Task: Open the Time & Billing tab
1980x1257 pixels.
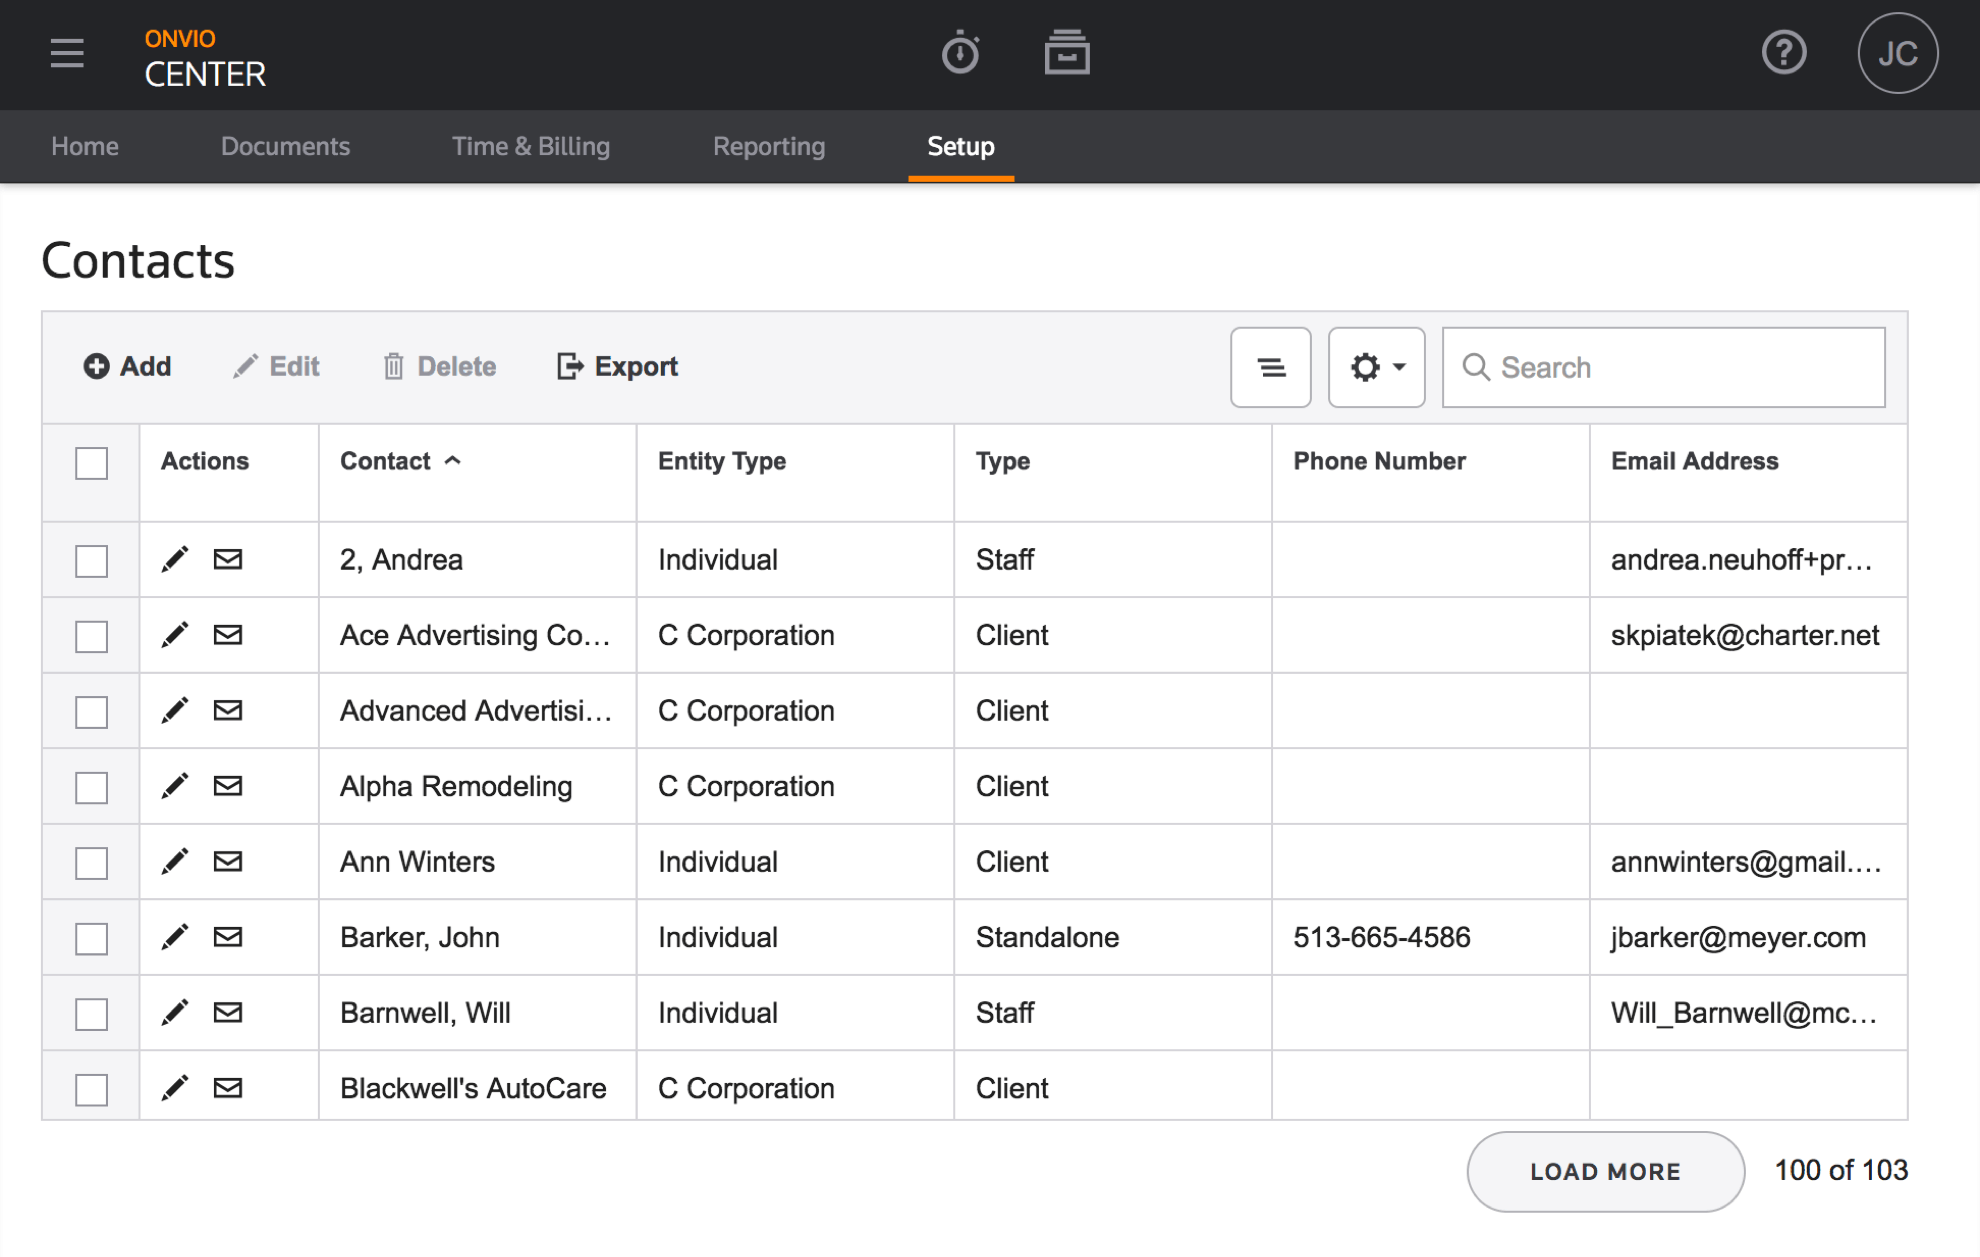Action: tap(531, 146)
